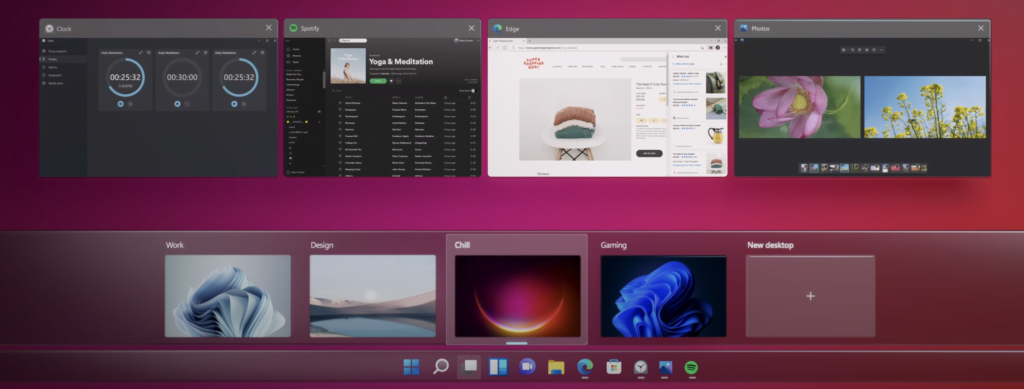1024x389 pixels.
Task: Select the Gaming desktop thumbnail
Action: point(664,296)
